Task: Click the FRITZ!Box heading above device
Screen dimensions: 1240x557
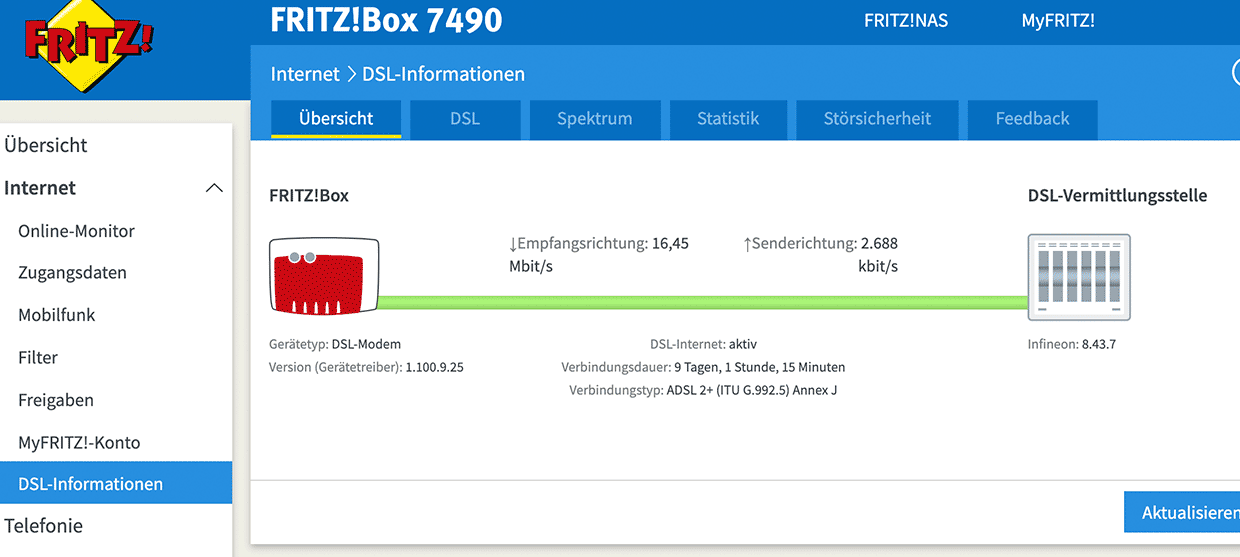Action: pos(309,196)
